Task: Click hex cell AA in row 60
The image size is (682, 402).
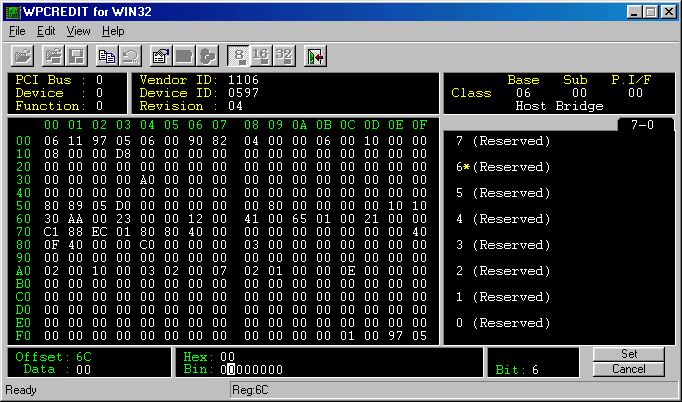Action: point(76,219)
